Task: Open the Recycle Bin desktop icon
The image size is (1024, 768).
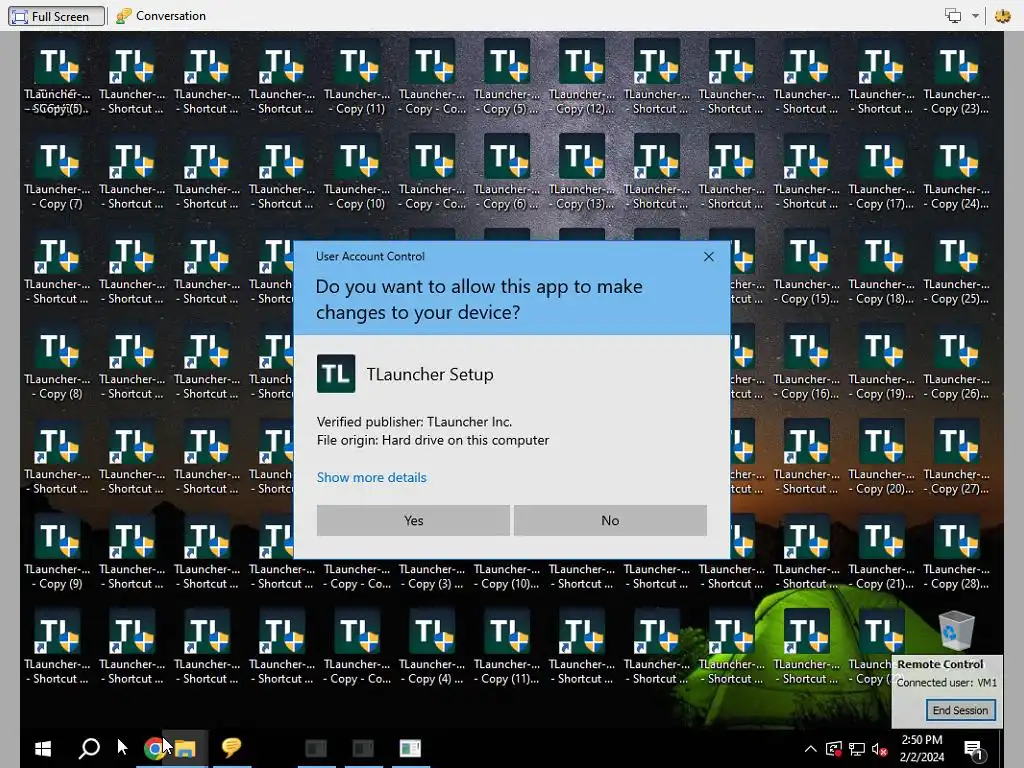Action: [957, 632]
